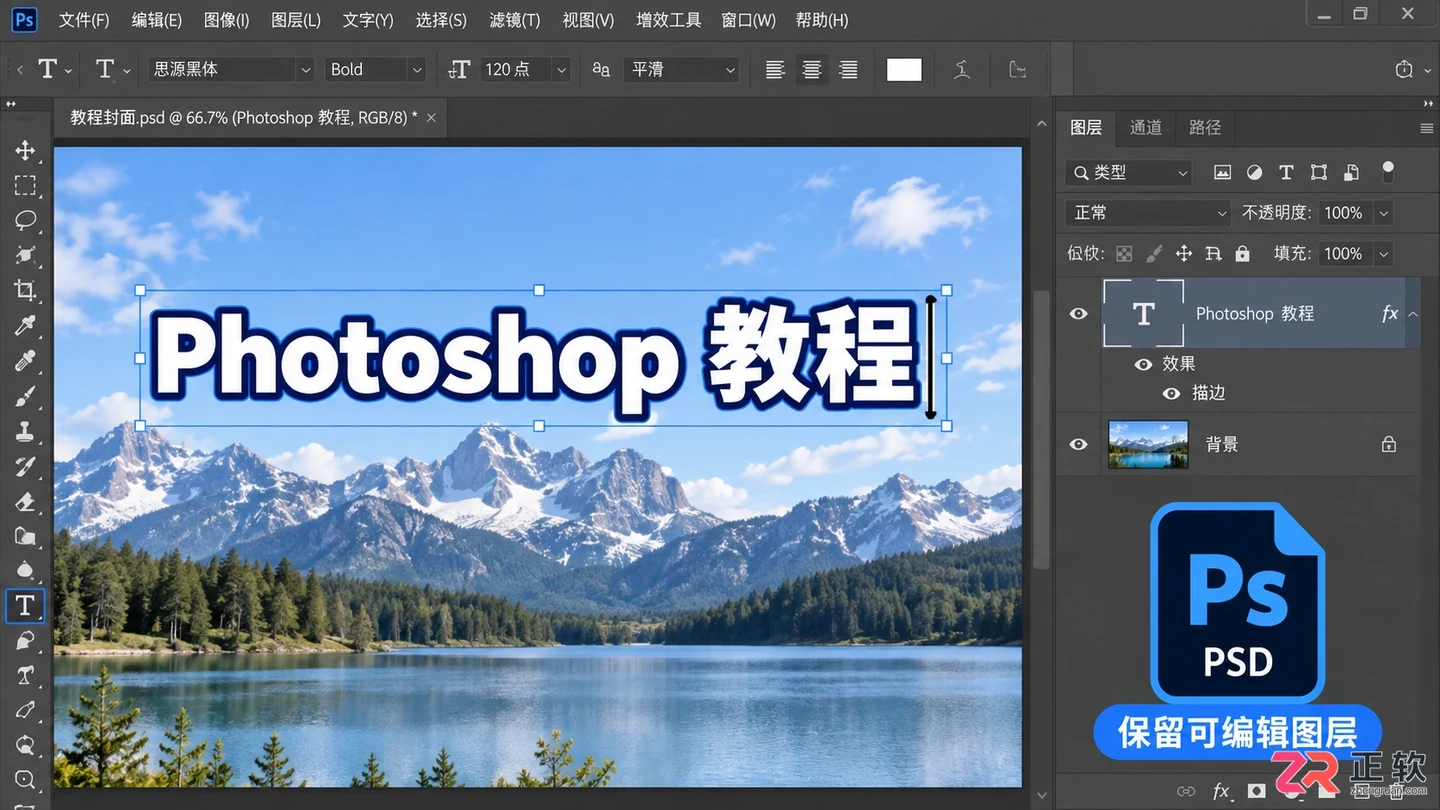
Task: Filter layers by adjustment layer type
Action: point(1254,172)
